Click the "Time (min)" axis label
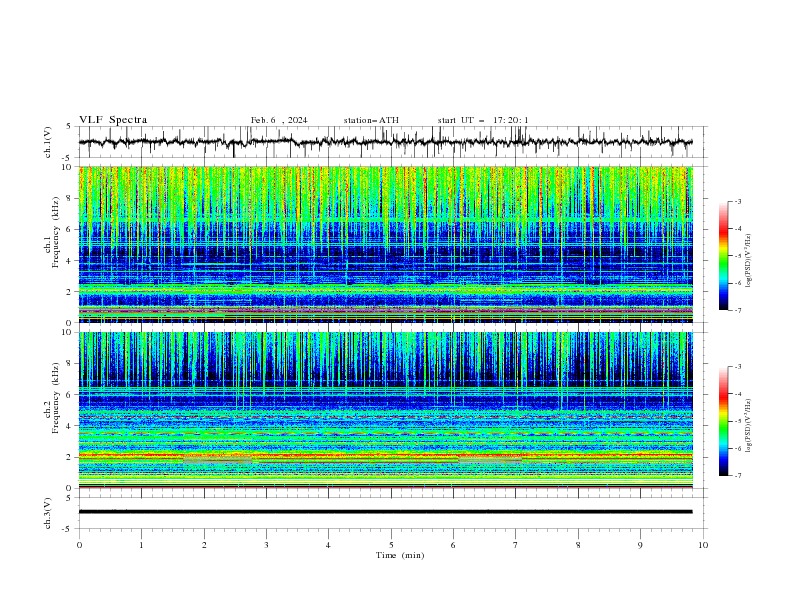 400,555
